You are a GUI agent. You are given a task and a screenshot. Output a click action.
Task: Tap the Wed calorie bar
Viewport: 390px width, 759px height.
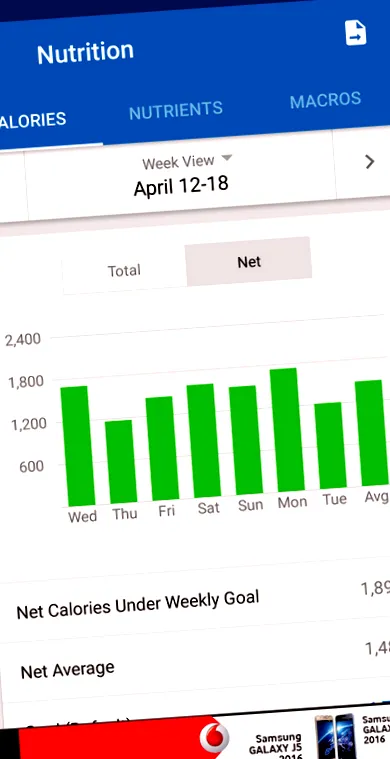point(77,446)
